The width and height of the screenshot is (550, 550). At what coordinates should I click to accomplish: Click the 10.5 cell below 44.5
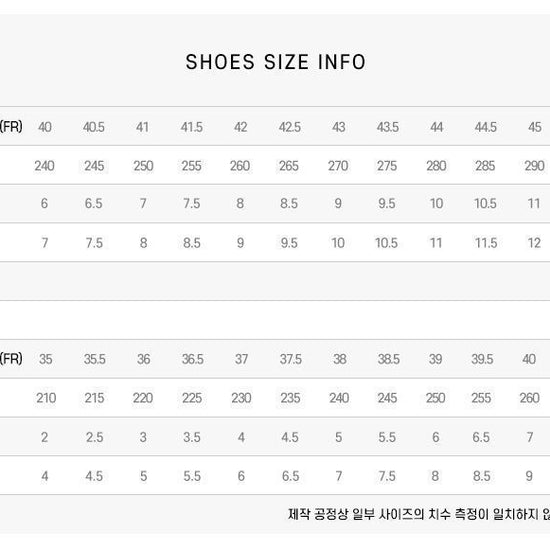pos(485,203)
